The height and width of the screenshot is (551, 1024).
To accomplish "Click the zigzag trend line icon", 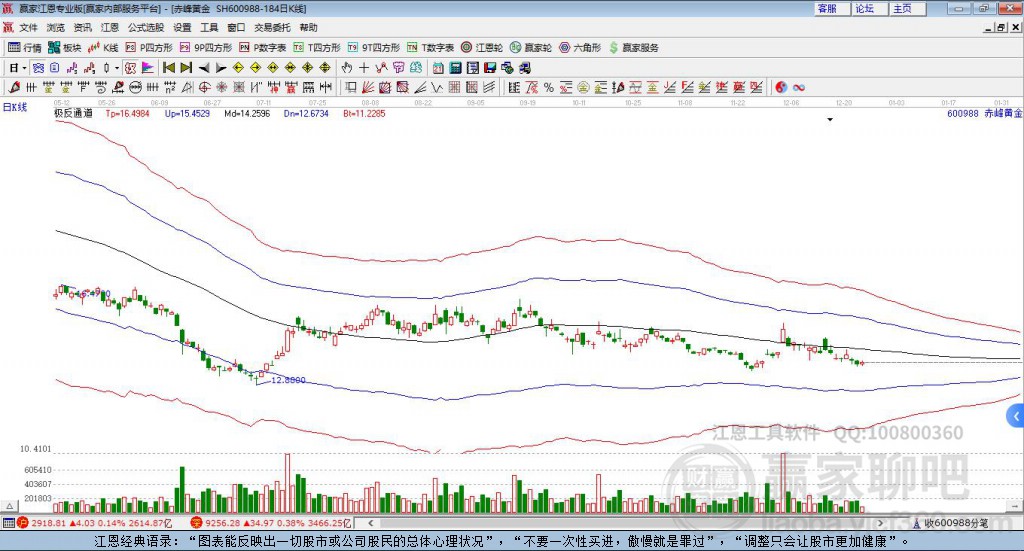I will (381, 68).
